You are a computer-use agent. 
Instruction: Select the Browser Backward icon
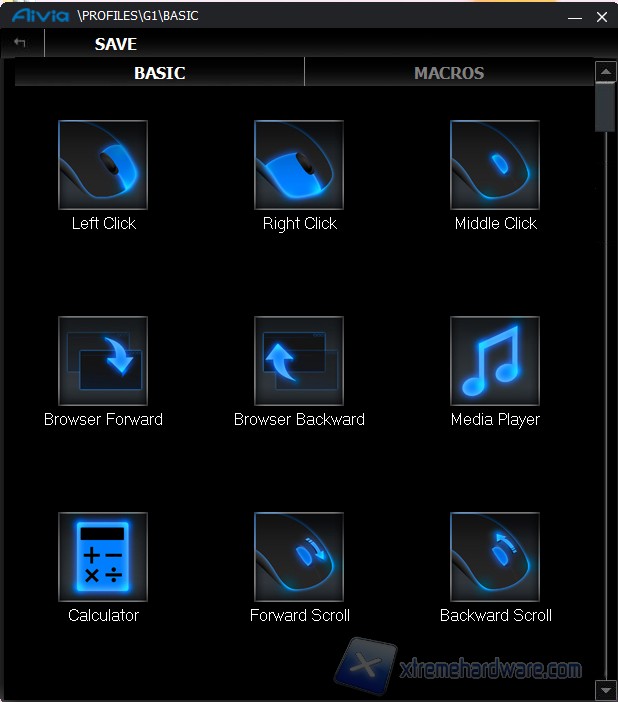[x=299, y=360]
